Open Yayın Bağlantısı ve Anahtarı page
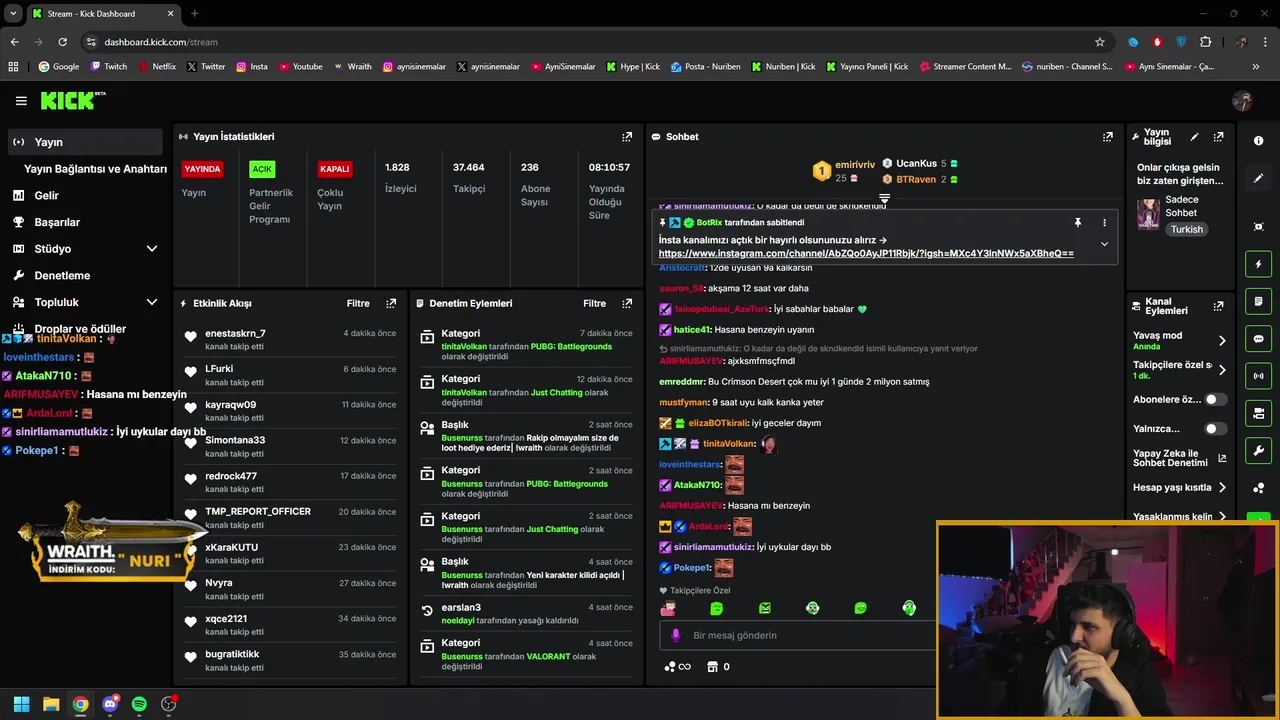The height and width of the screenshot is (720, 1280). pos(95,169)
